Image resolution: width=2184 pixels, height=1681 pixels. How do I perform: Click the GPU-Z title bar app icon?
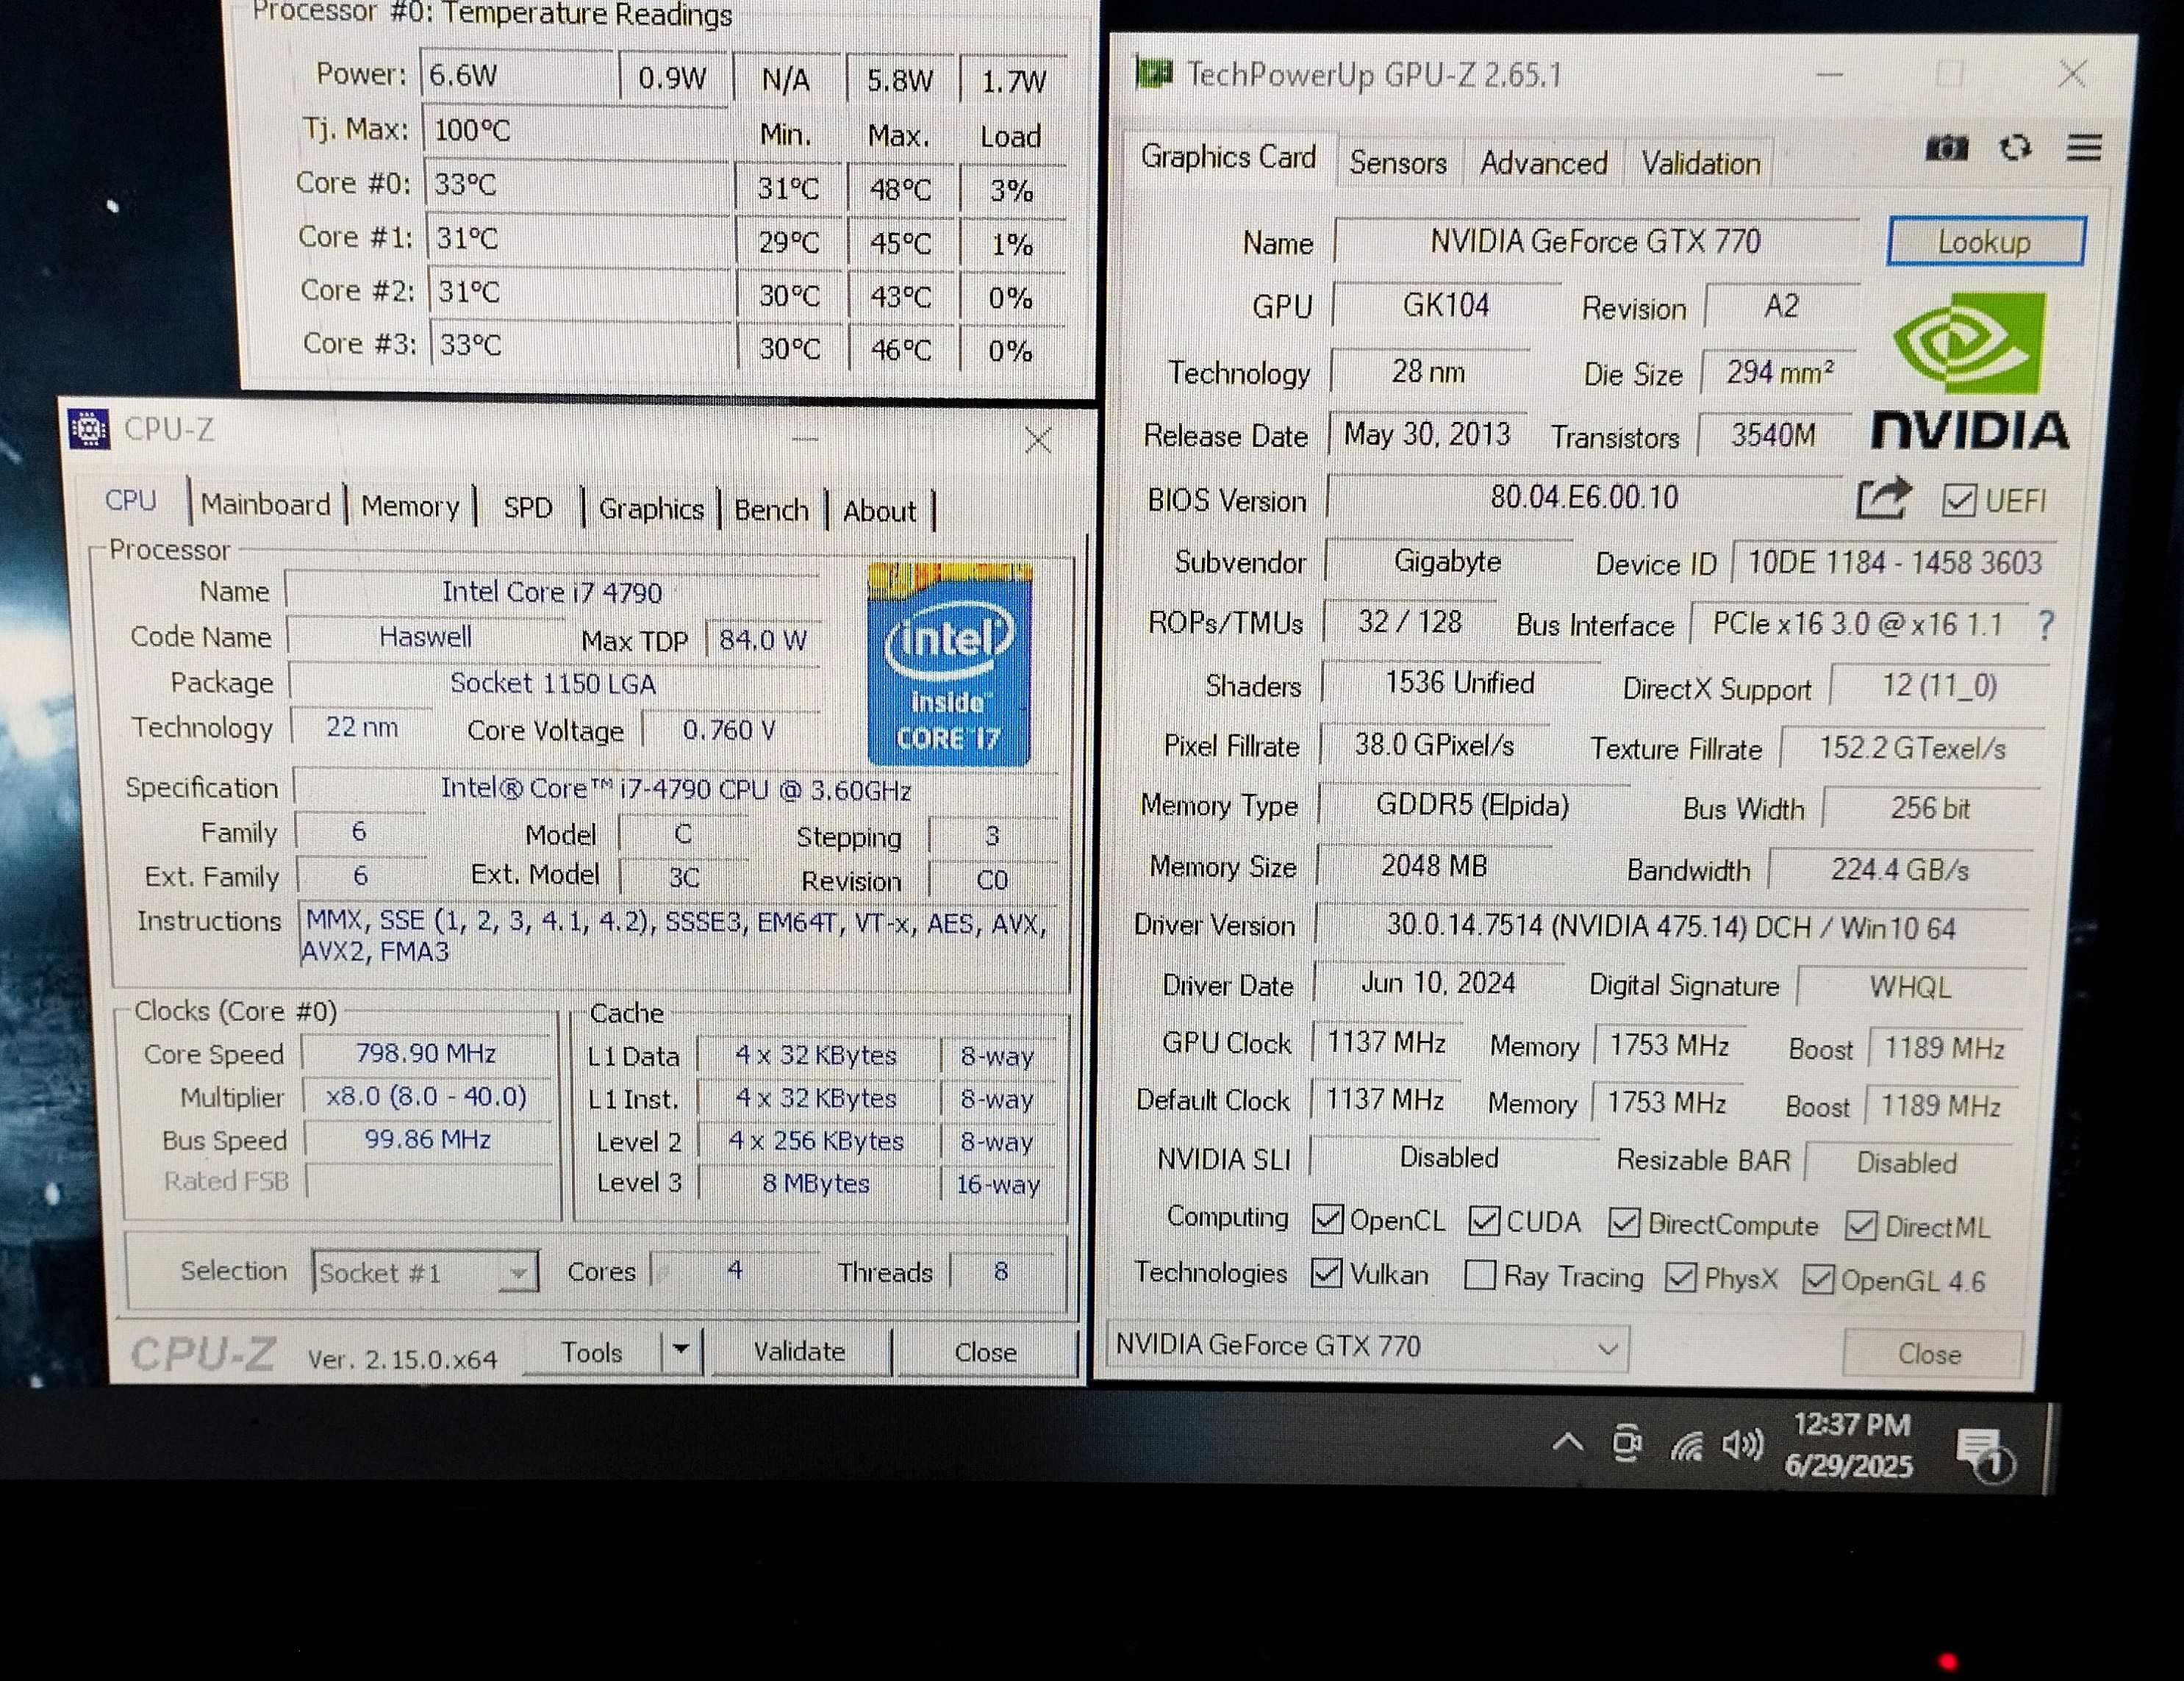click(1154, 73)
